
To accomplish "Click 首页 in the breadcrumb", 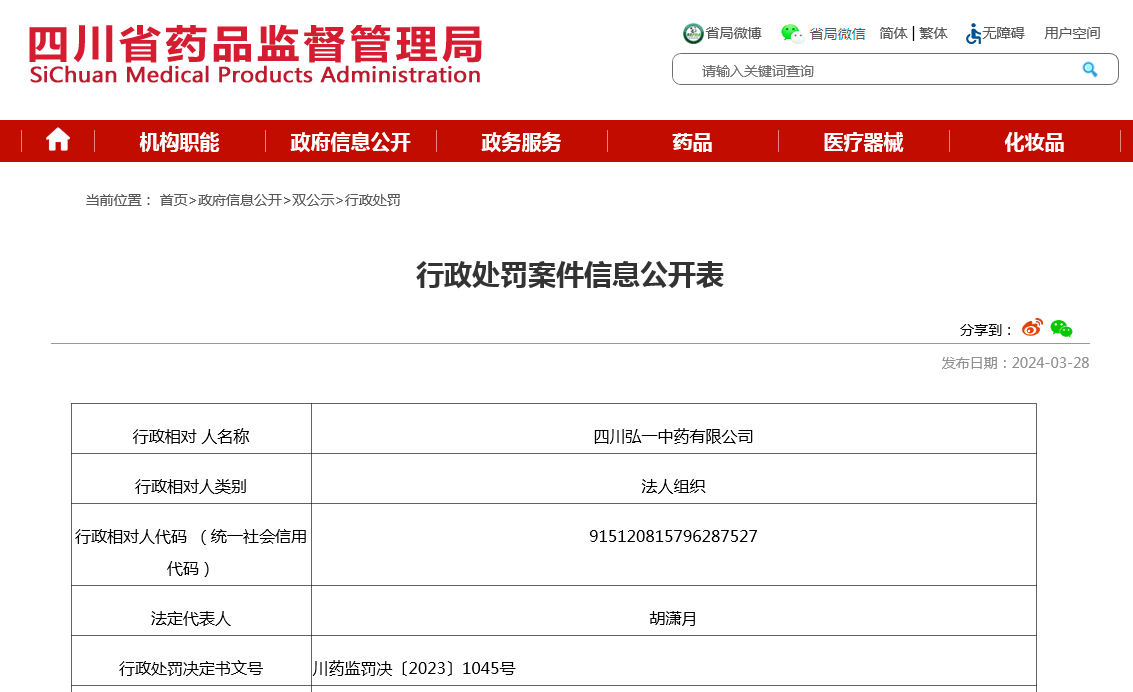I will pos(173,200).
